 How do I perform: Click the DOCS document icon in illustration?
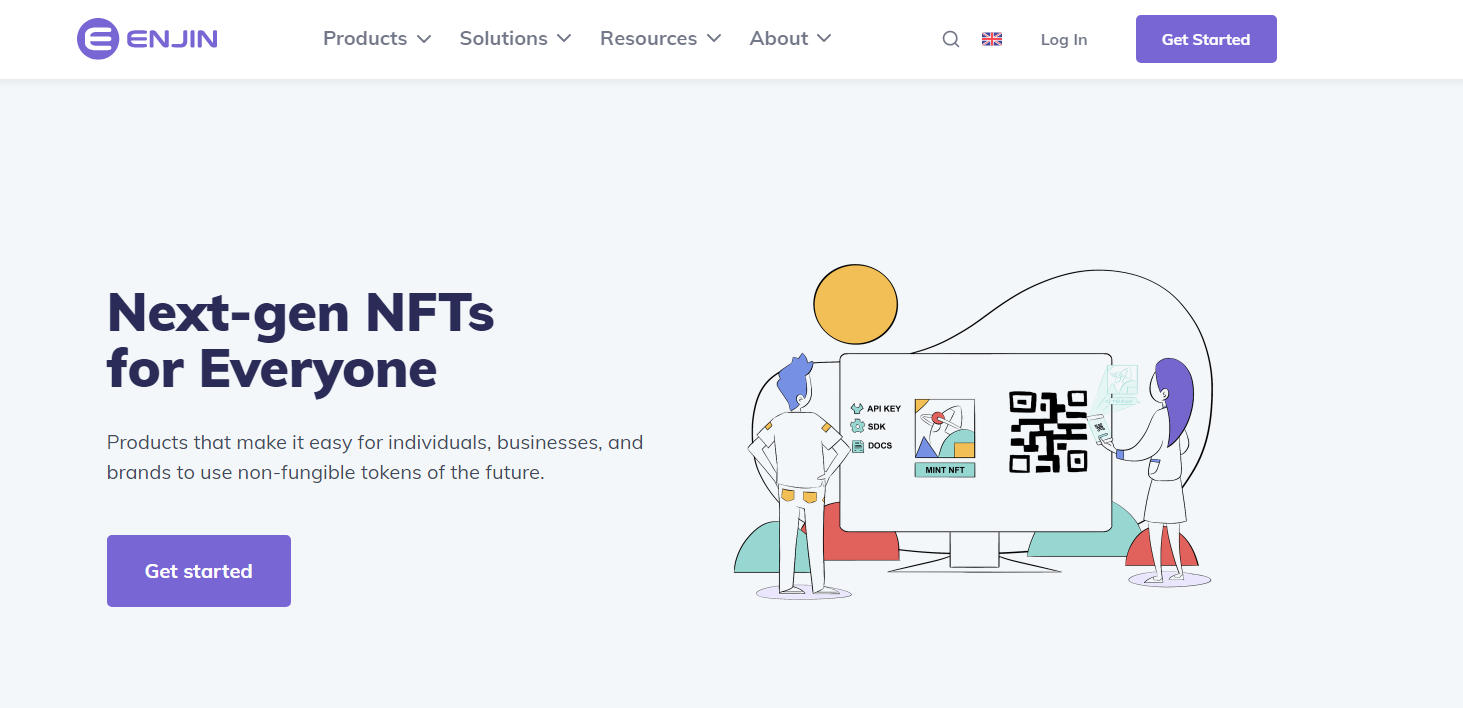[x=857, y=445]
